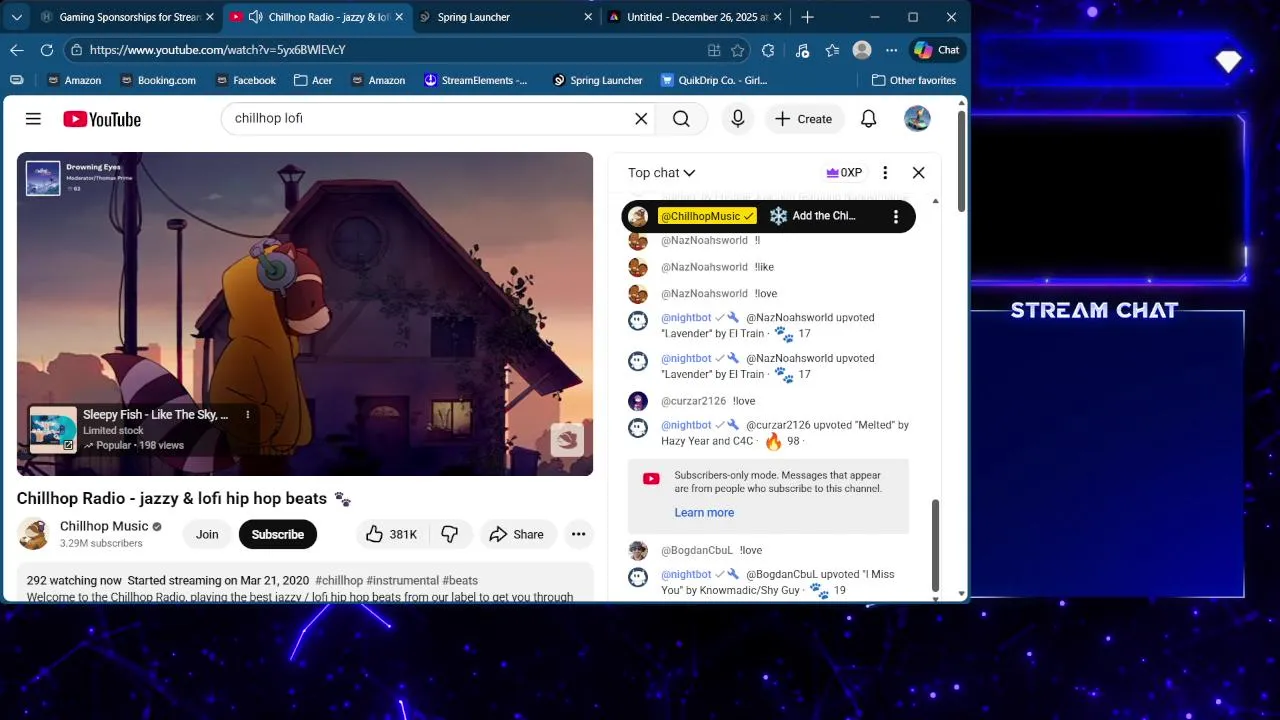This screenshot has height=720, width=1280.
Task: Start voice search with the microphone
Action: [738, 119]
